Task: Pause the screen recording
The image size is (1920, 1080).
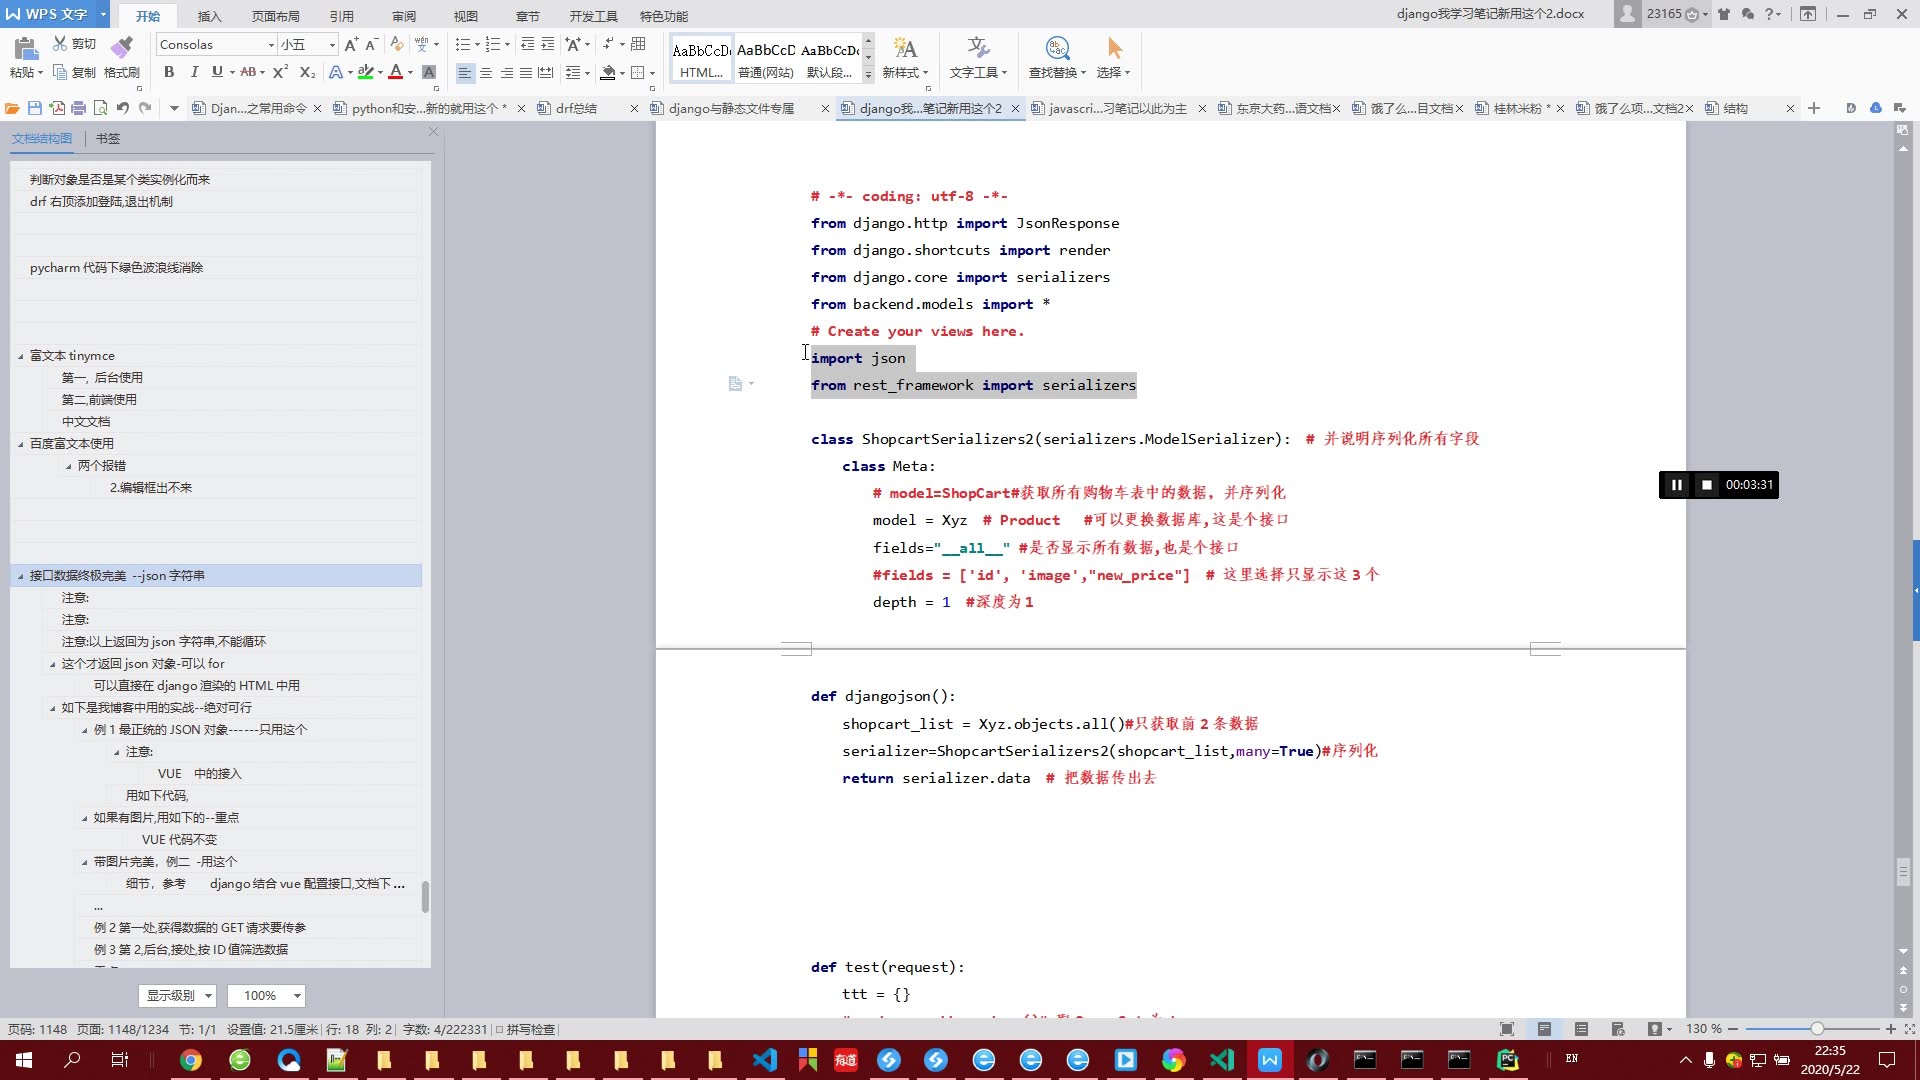Action: click(x=1677, y=485)
